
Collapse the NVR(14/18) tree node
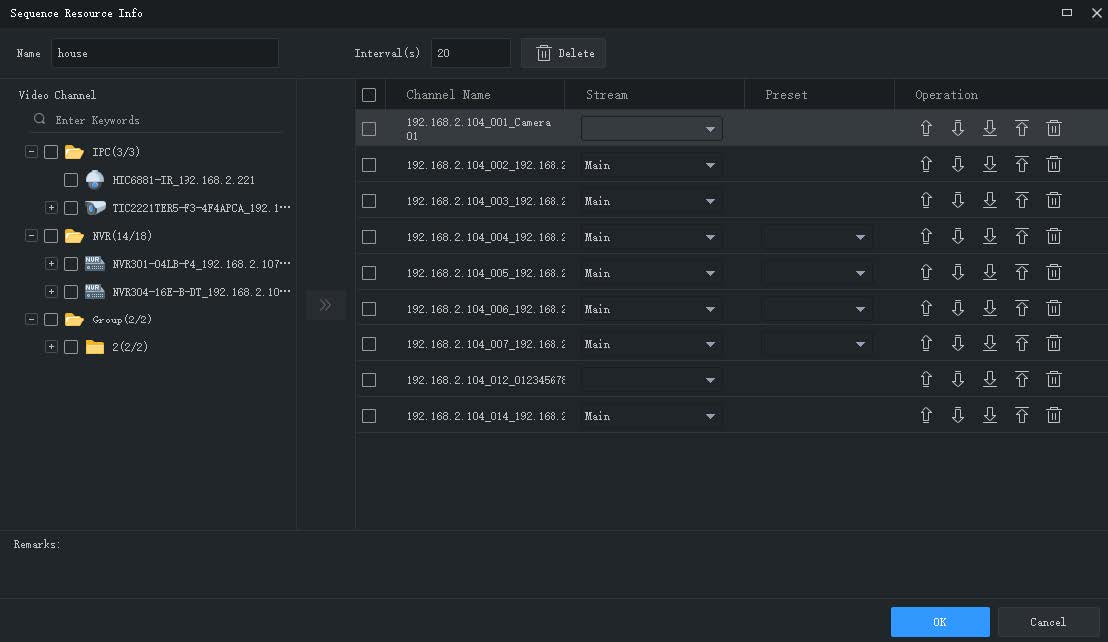31,236
